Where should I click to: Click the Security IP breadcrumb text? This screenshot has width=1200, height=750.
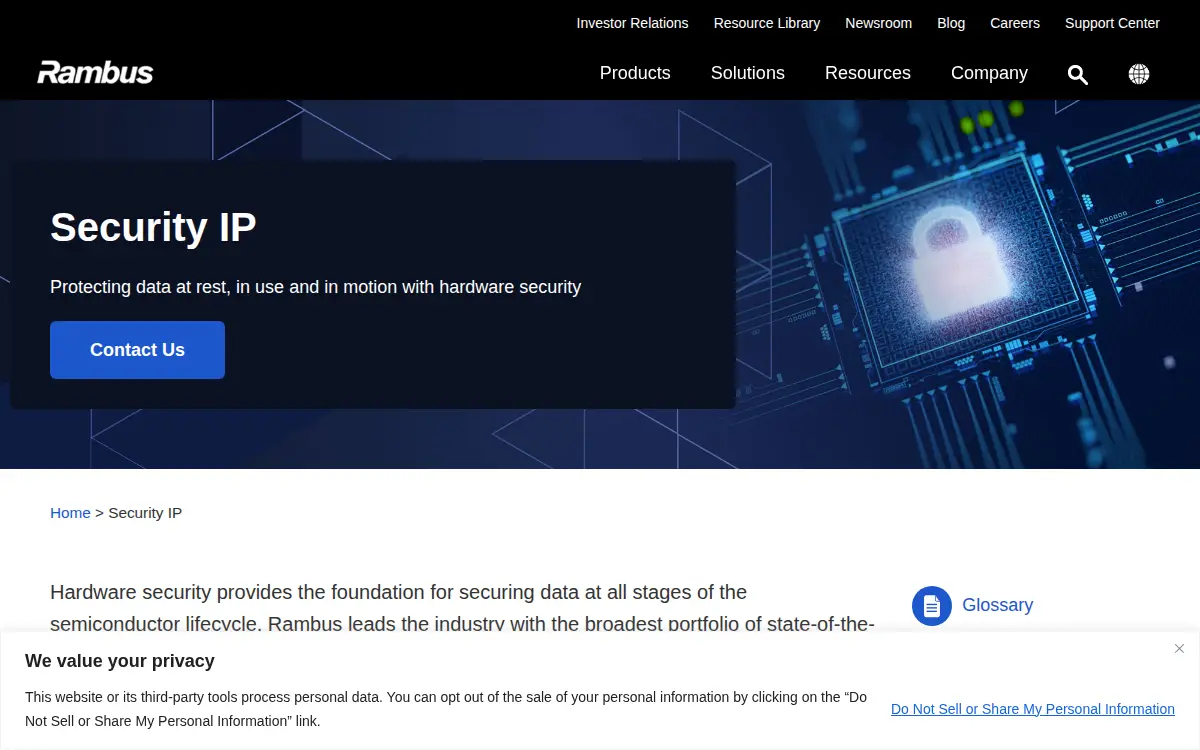(145, 513)
